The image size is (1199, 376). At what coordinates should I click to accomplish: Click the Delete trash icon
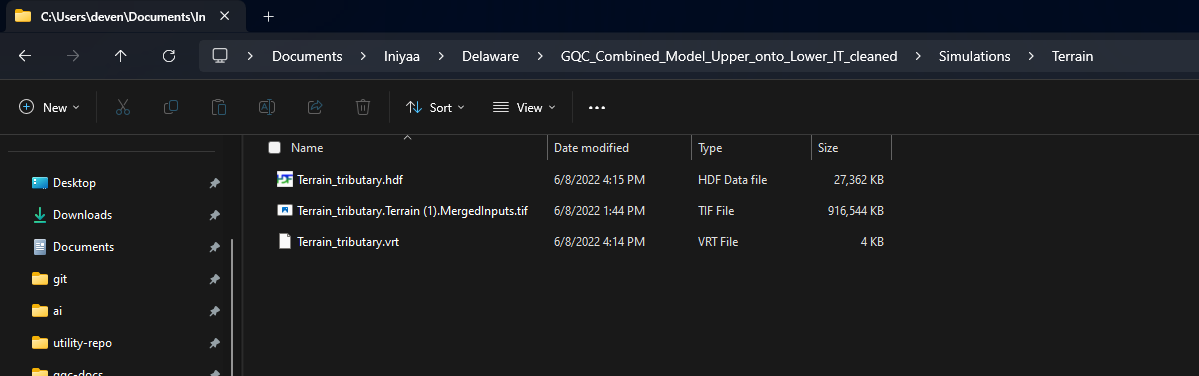363,108
